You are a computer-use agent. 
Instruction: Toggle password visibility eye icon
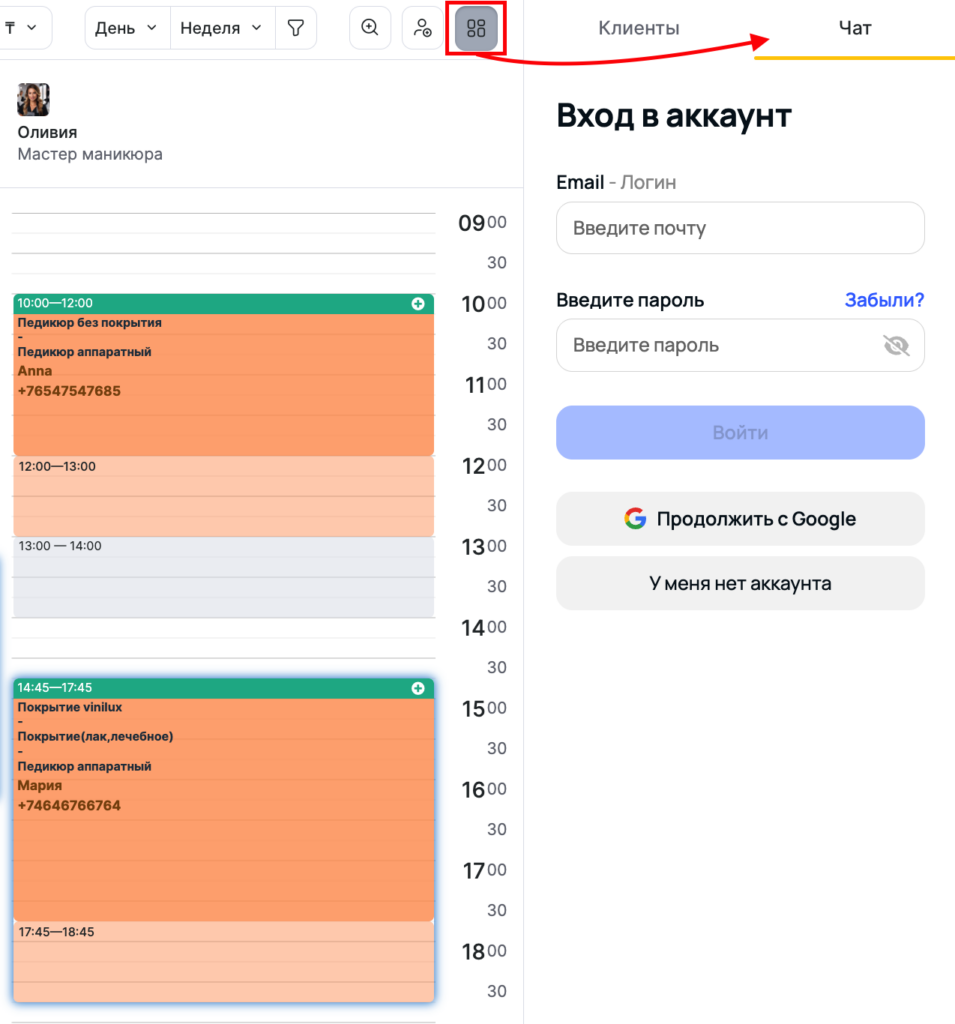[x=896, y=346]
